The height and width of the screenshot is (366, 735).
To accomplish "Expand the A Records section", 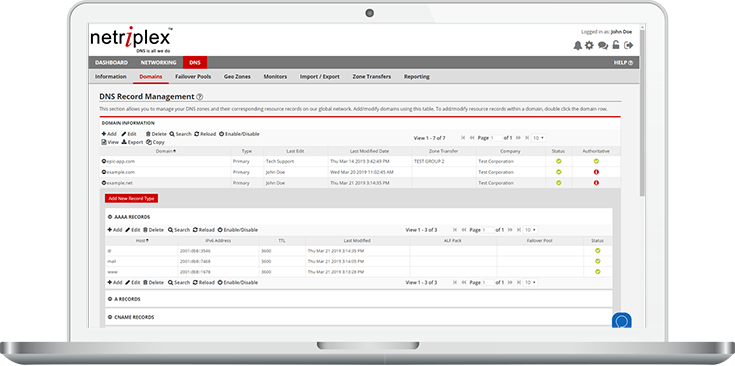I will [110, 299].
